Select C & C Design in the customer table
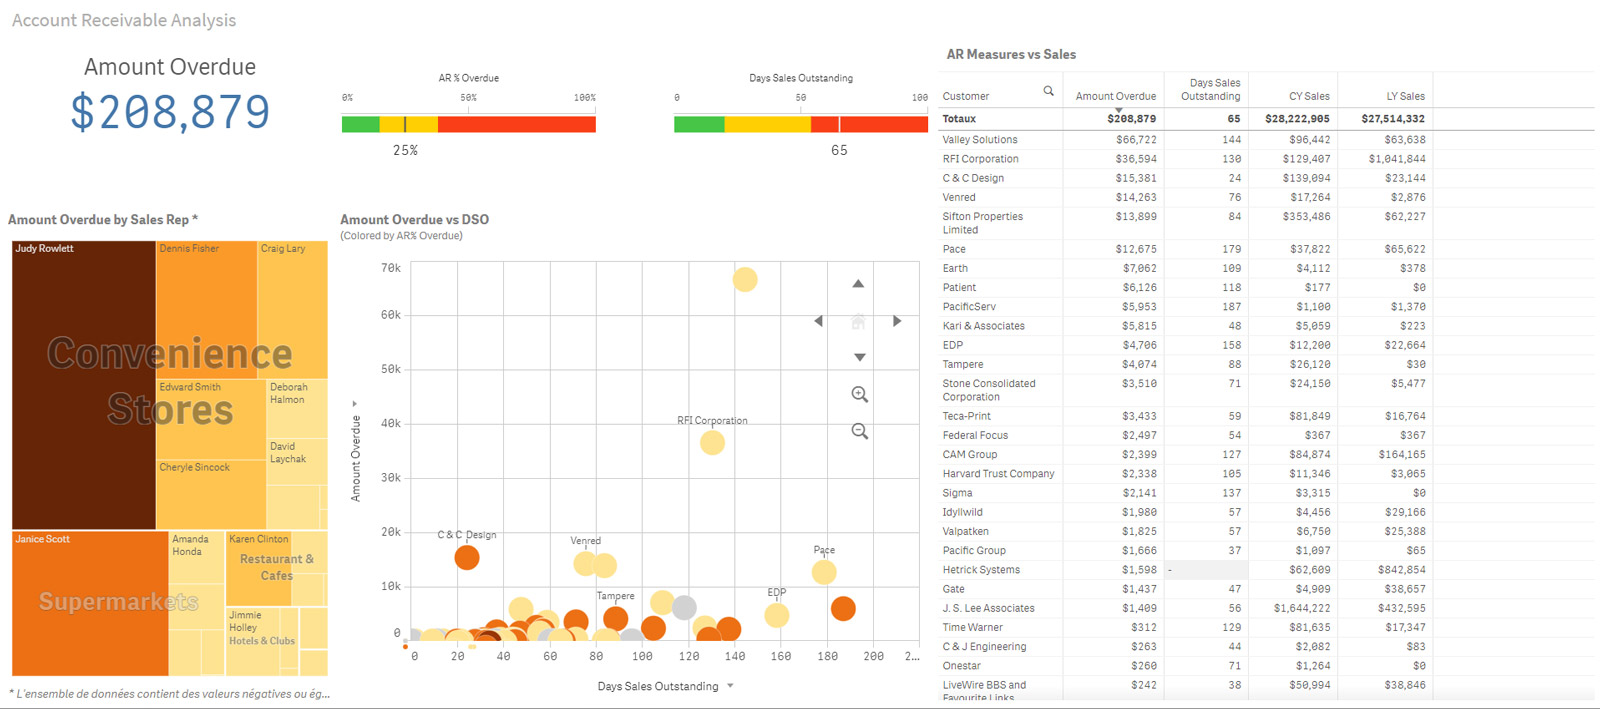This screenshot has width=1600, height=709. pos(973,178)
